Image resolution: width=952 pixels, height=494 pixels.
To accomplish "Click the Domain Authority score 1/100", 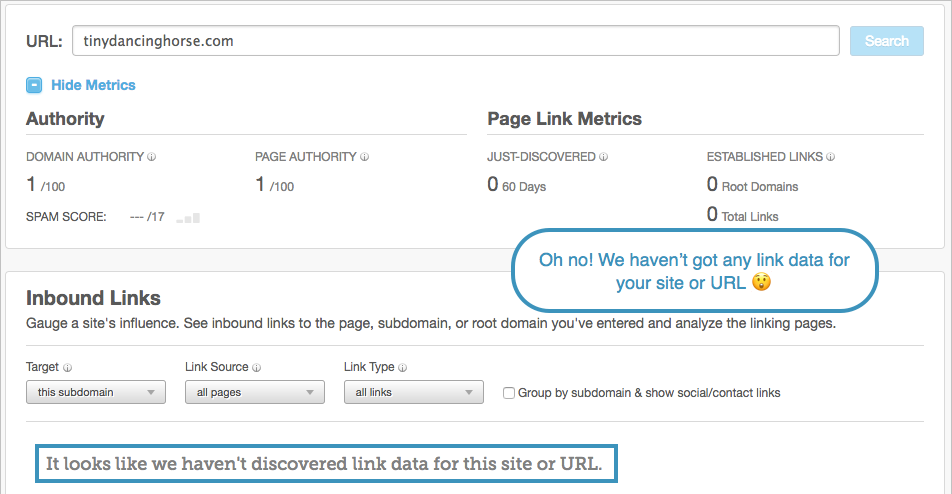I will [46, 184].
